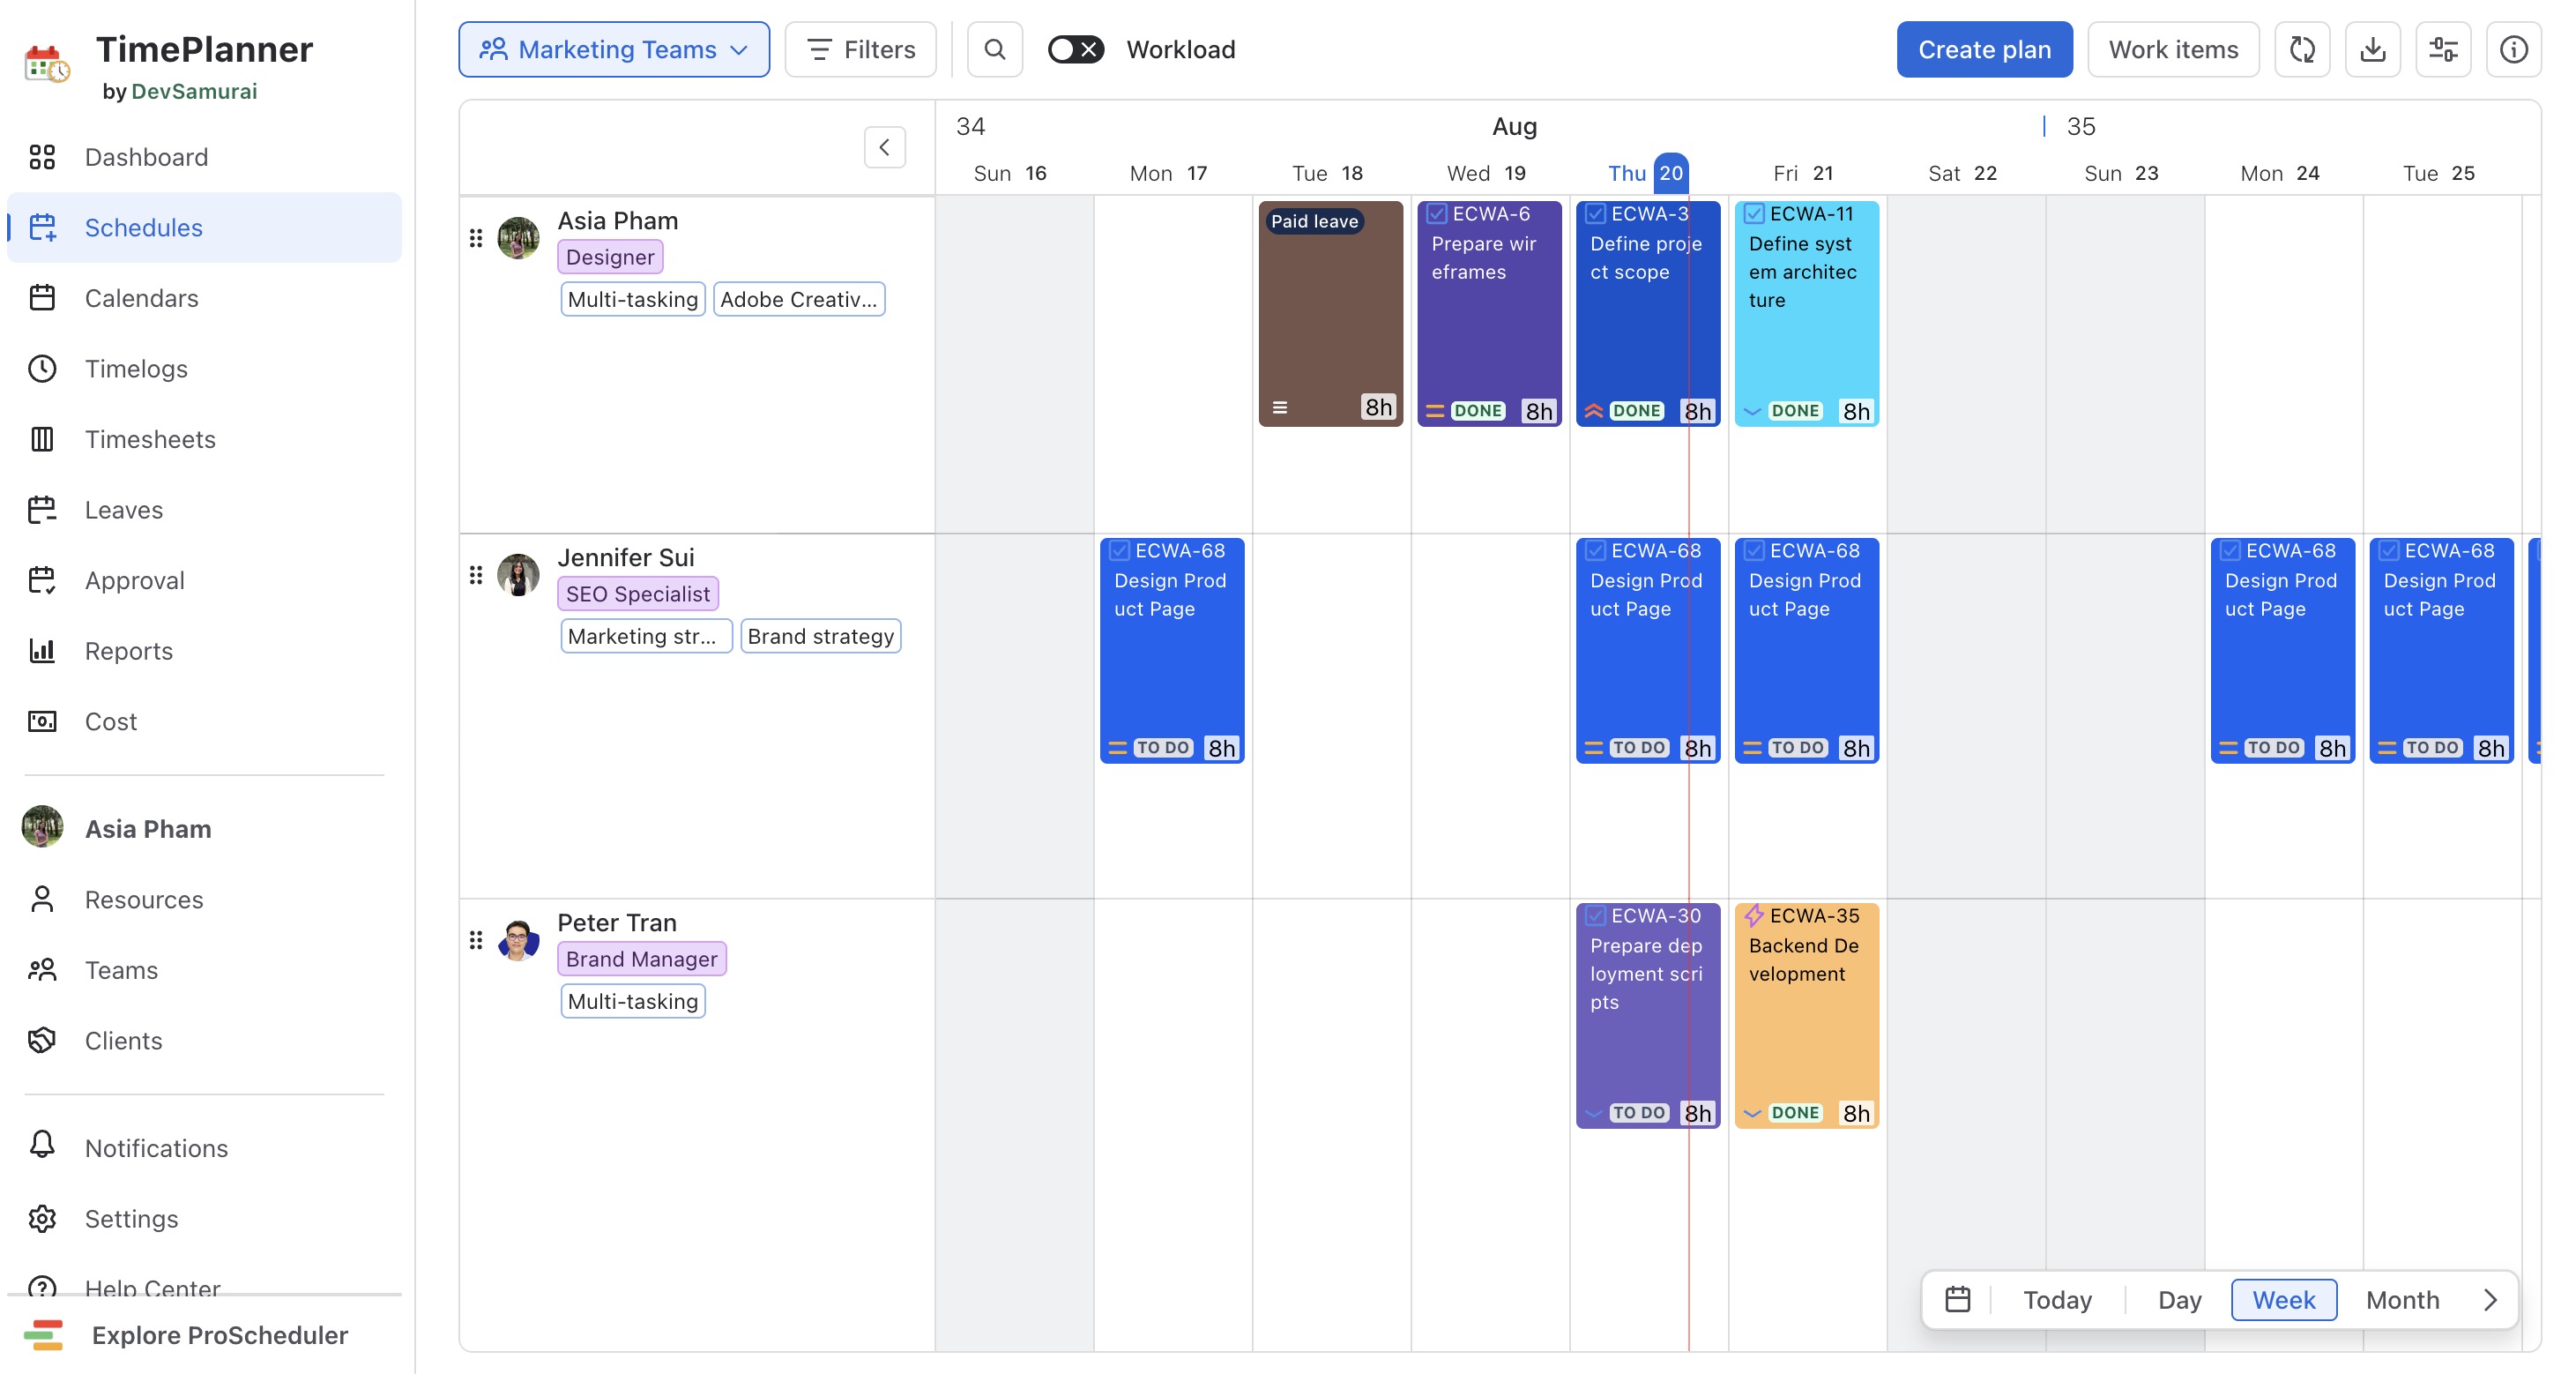Image resolution: width=2576 pixels, height=1374 pixels.
Task: Open the display settings sliders icon
Action: pyautogui.click(x=2443, y=49)
